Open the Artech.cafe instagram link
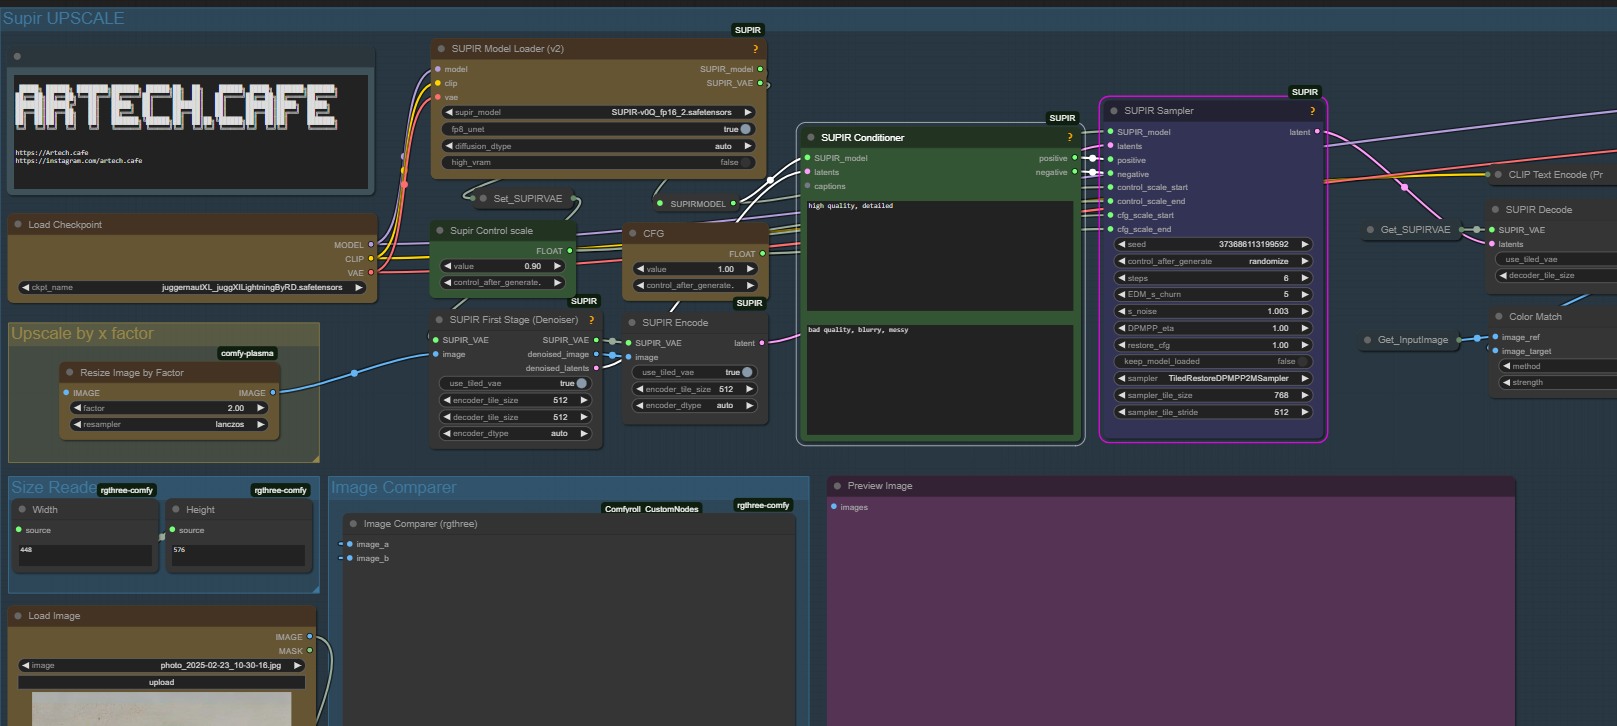 pos(79,161)
